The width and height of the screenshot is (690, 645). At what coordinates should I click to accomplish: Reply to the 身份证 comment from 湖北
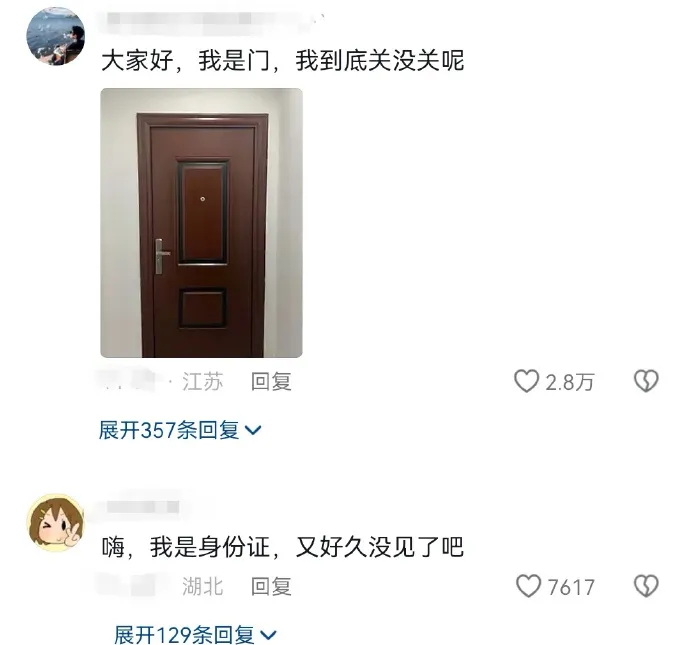pyautogui.click(x=271, y=586)
